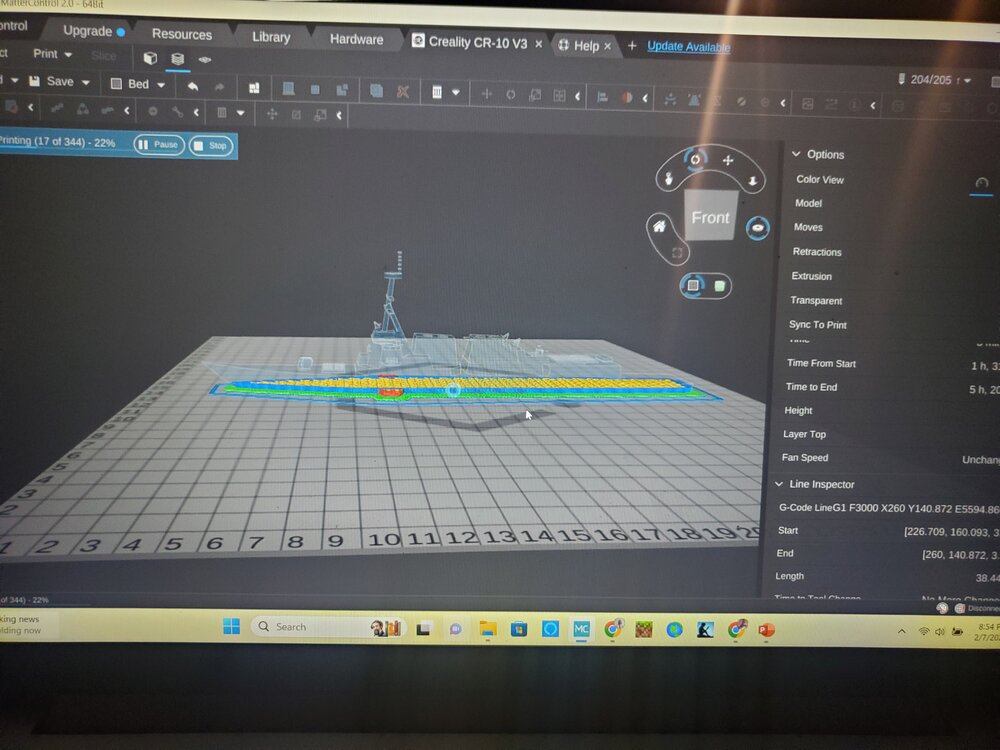Select the layers view icon
The height and width of the screenshot is (750, 1000).
pos(177,58)
